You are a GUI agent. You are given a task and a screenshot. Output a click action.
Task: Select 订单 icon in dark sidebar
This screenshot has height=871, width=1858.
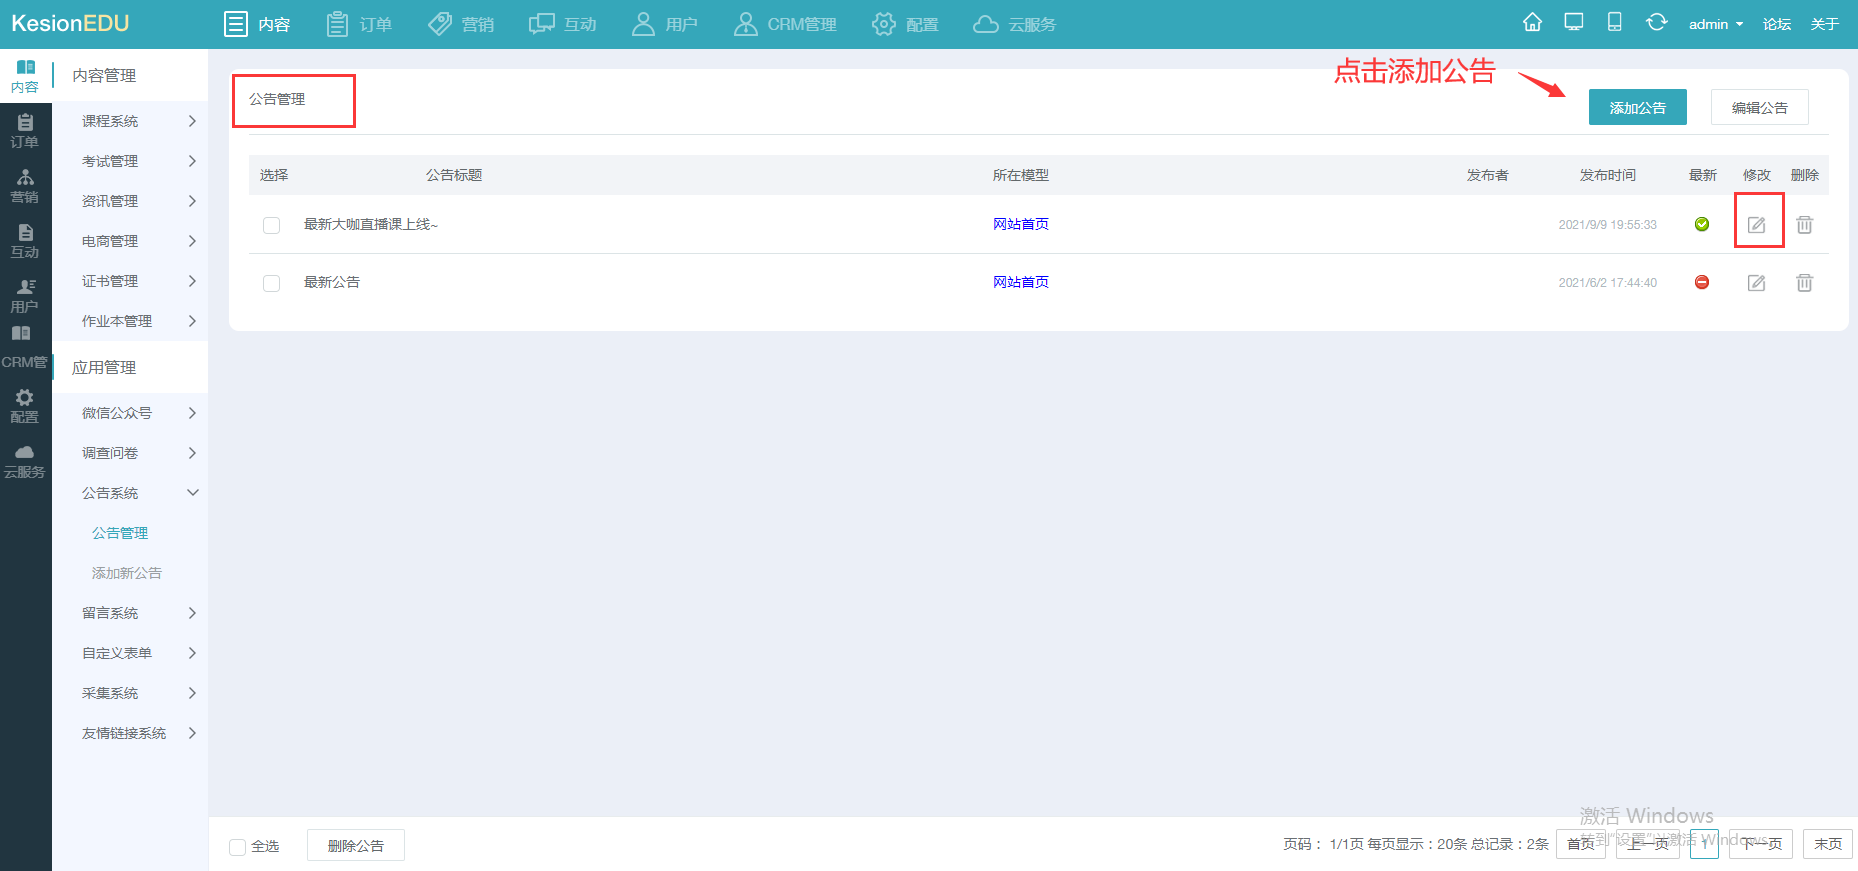(25, 131)
